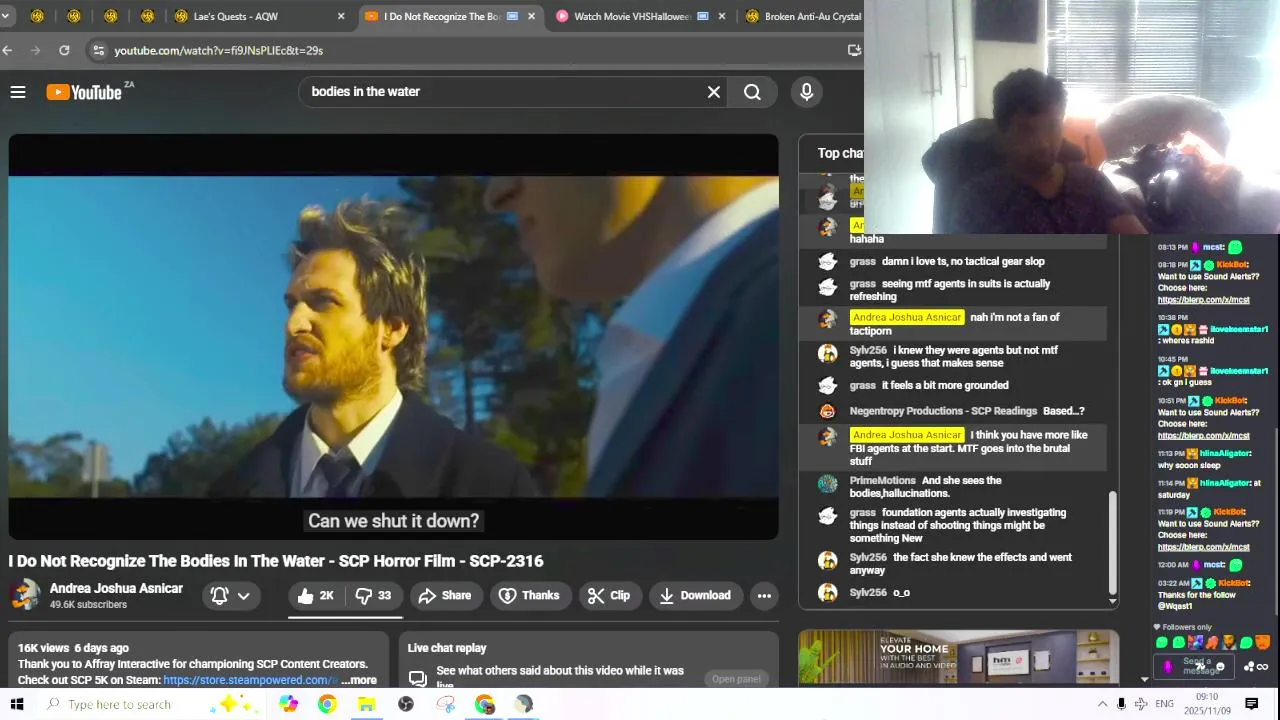This screenshot has width=1280, height=720.
Task: Open the OBS Studio taskbar icon
Action: [x=406, y=704]
